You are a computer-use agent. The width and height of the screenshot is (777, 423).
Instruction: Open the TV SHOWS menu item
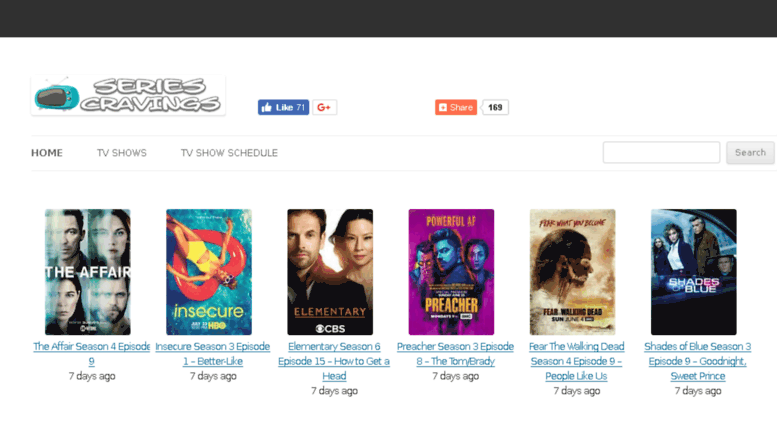click(122, 153)
